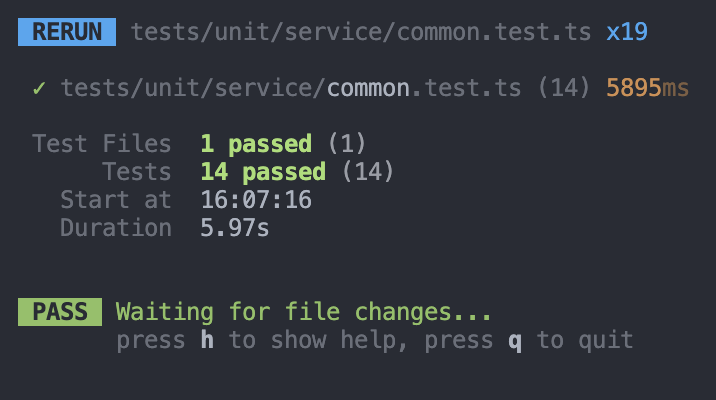This screenshot has width=716, height=400.
Task: Click the Waiting for file changes message
Action: click(304, 313)
